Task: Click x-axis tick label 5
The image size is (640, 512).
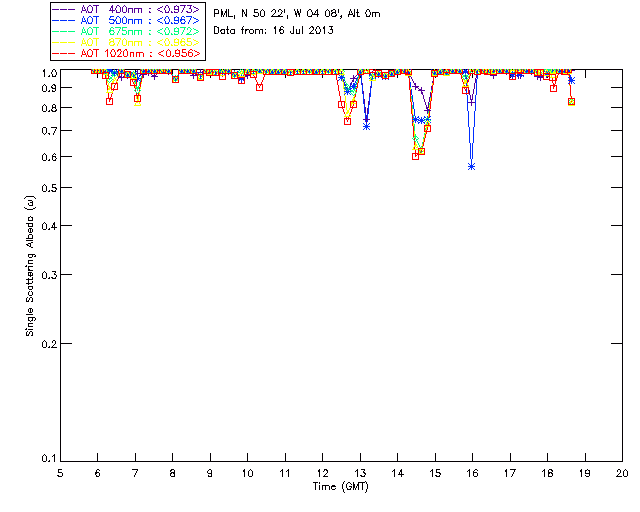Action: tap(60, 473)
